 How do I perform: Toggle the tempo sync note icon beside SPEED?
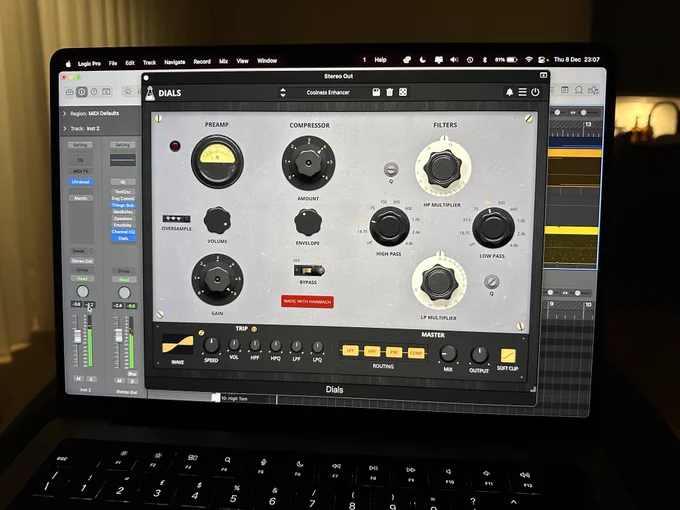pos(201,333)
